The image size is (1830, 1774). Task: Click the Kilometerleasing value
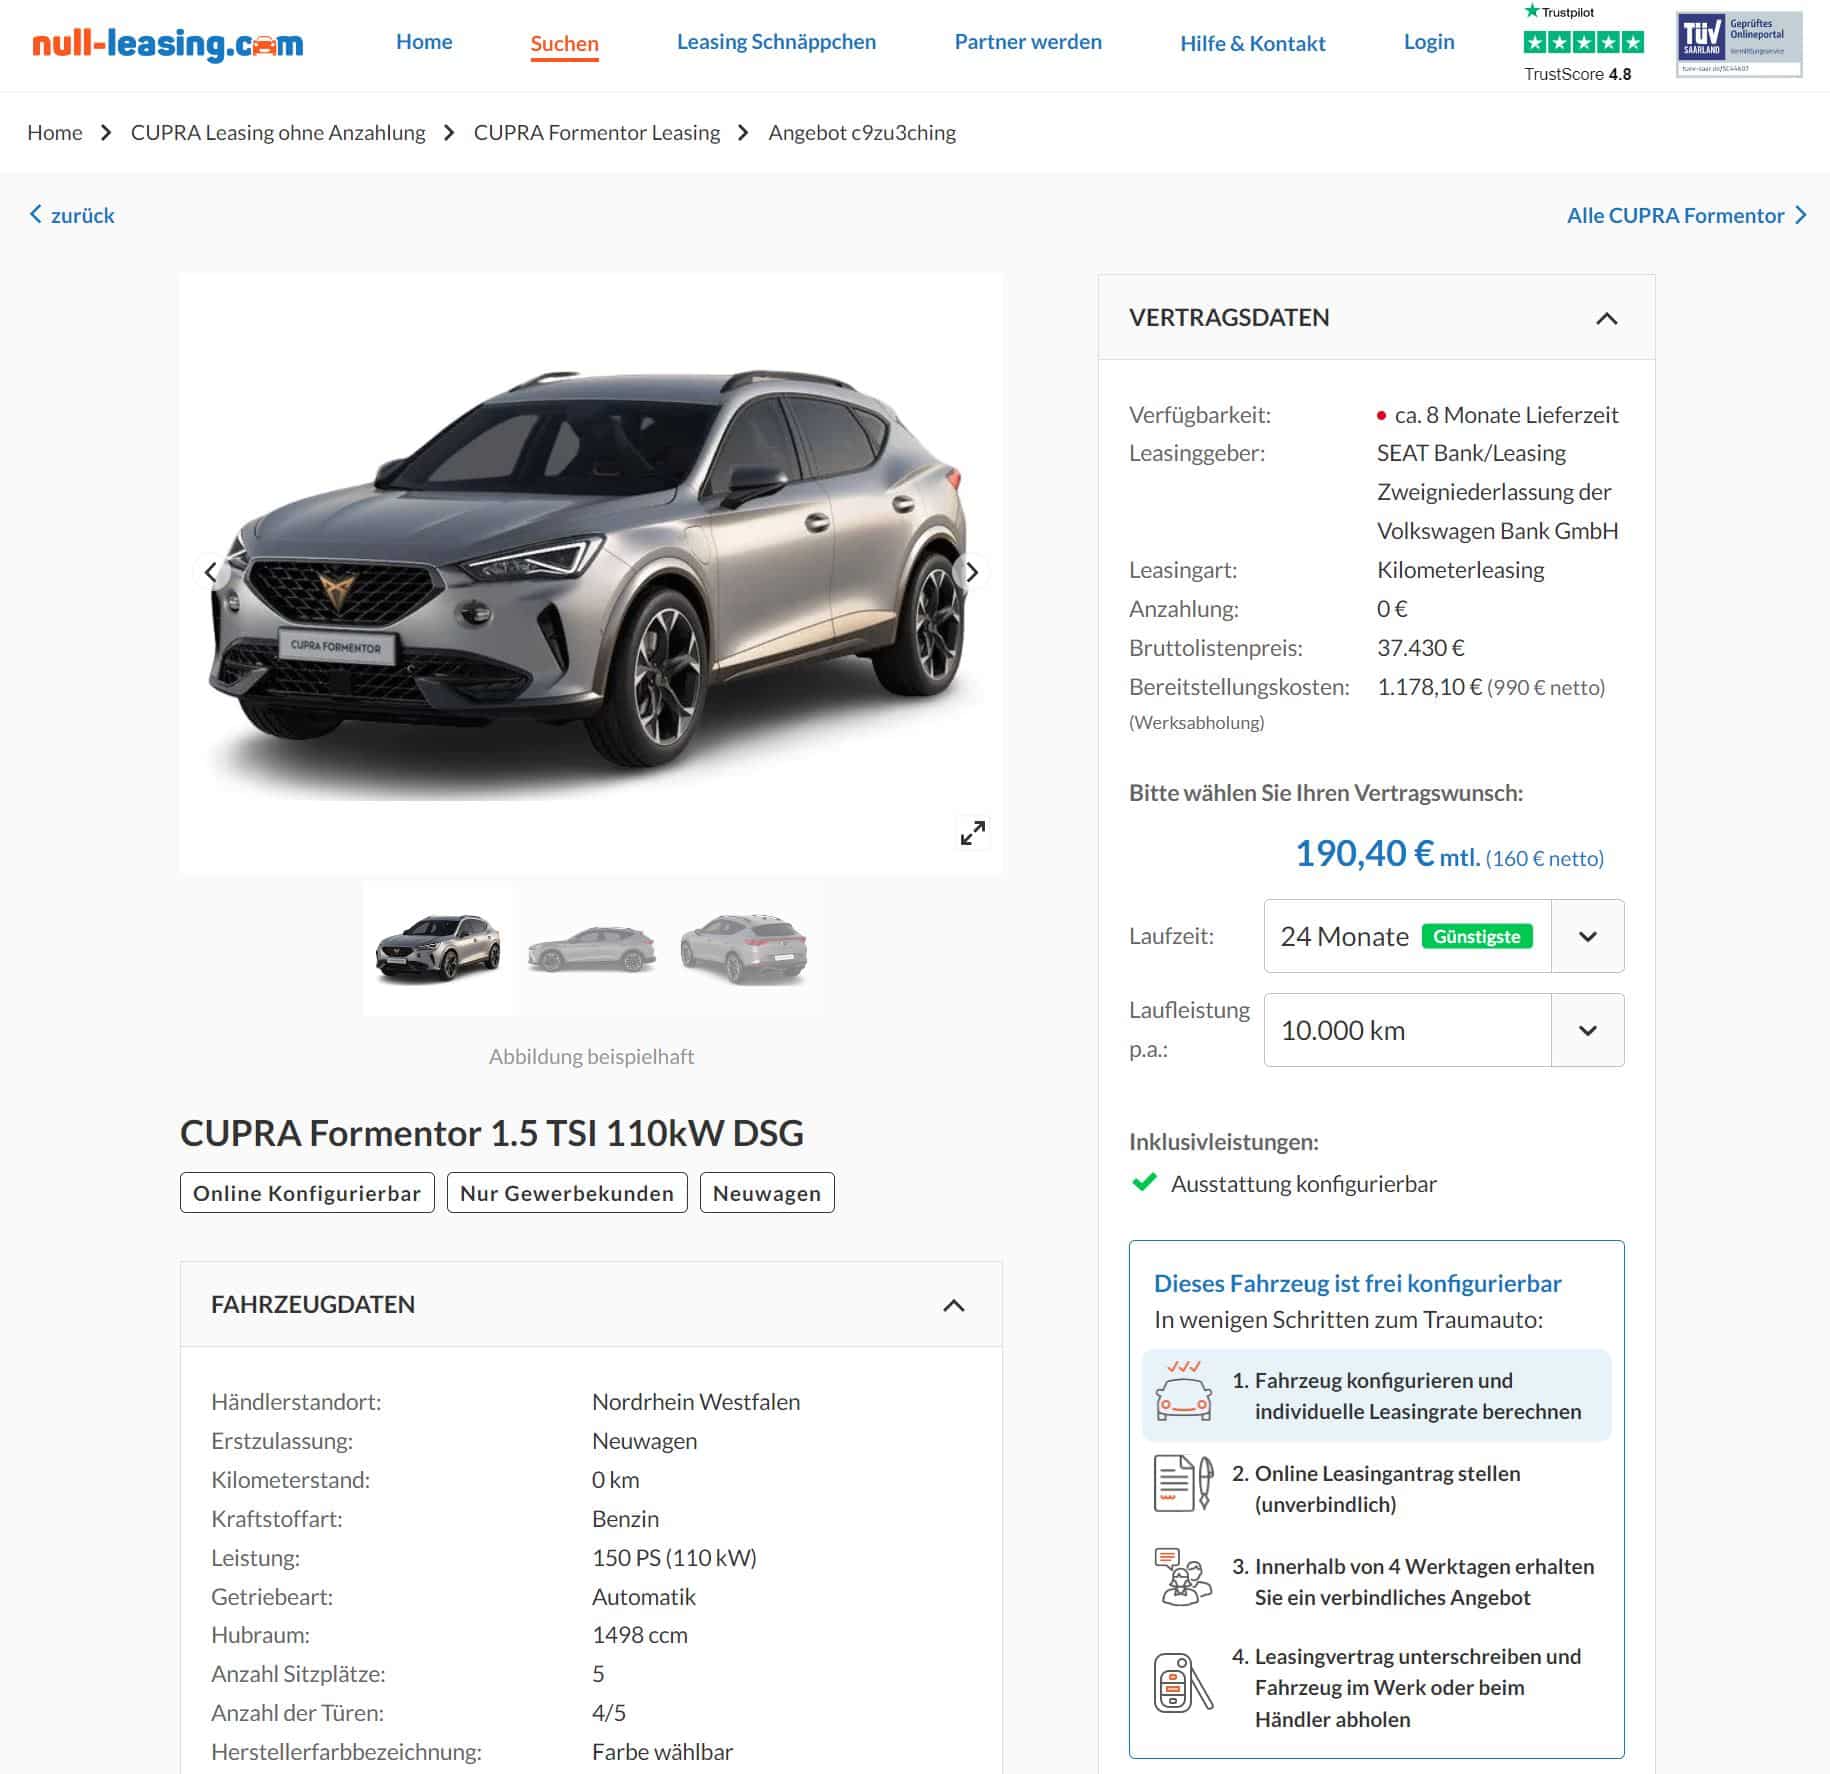[x=1460, y=570]
